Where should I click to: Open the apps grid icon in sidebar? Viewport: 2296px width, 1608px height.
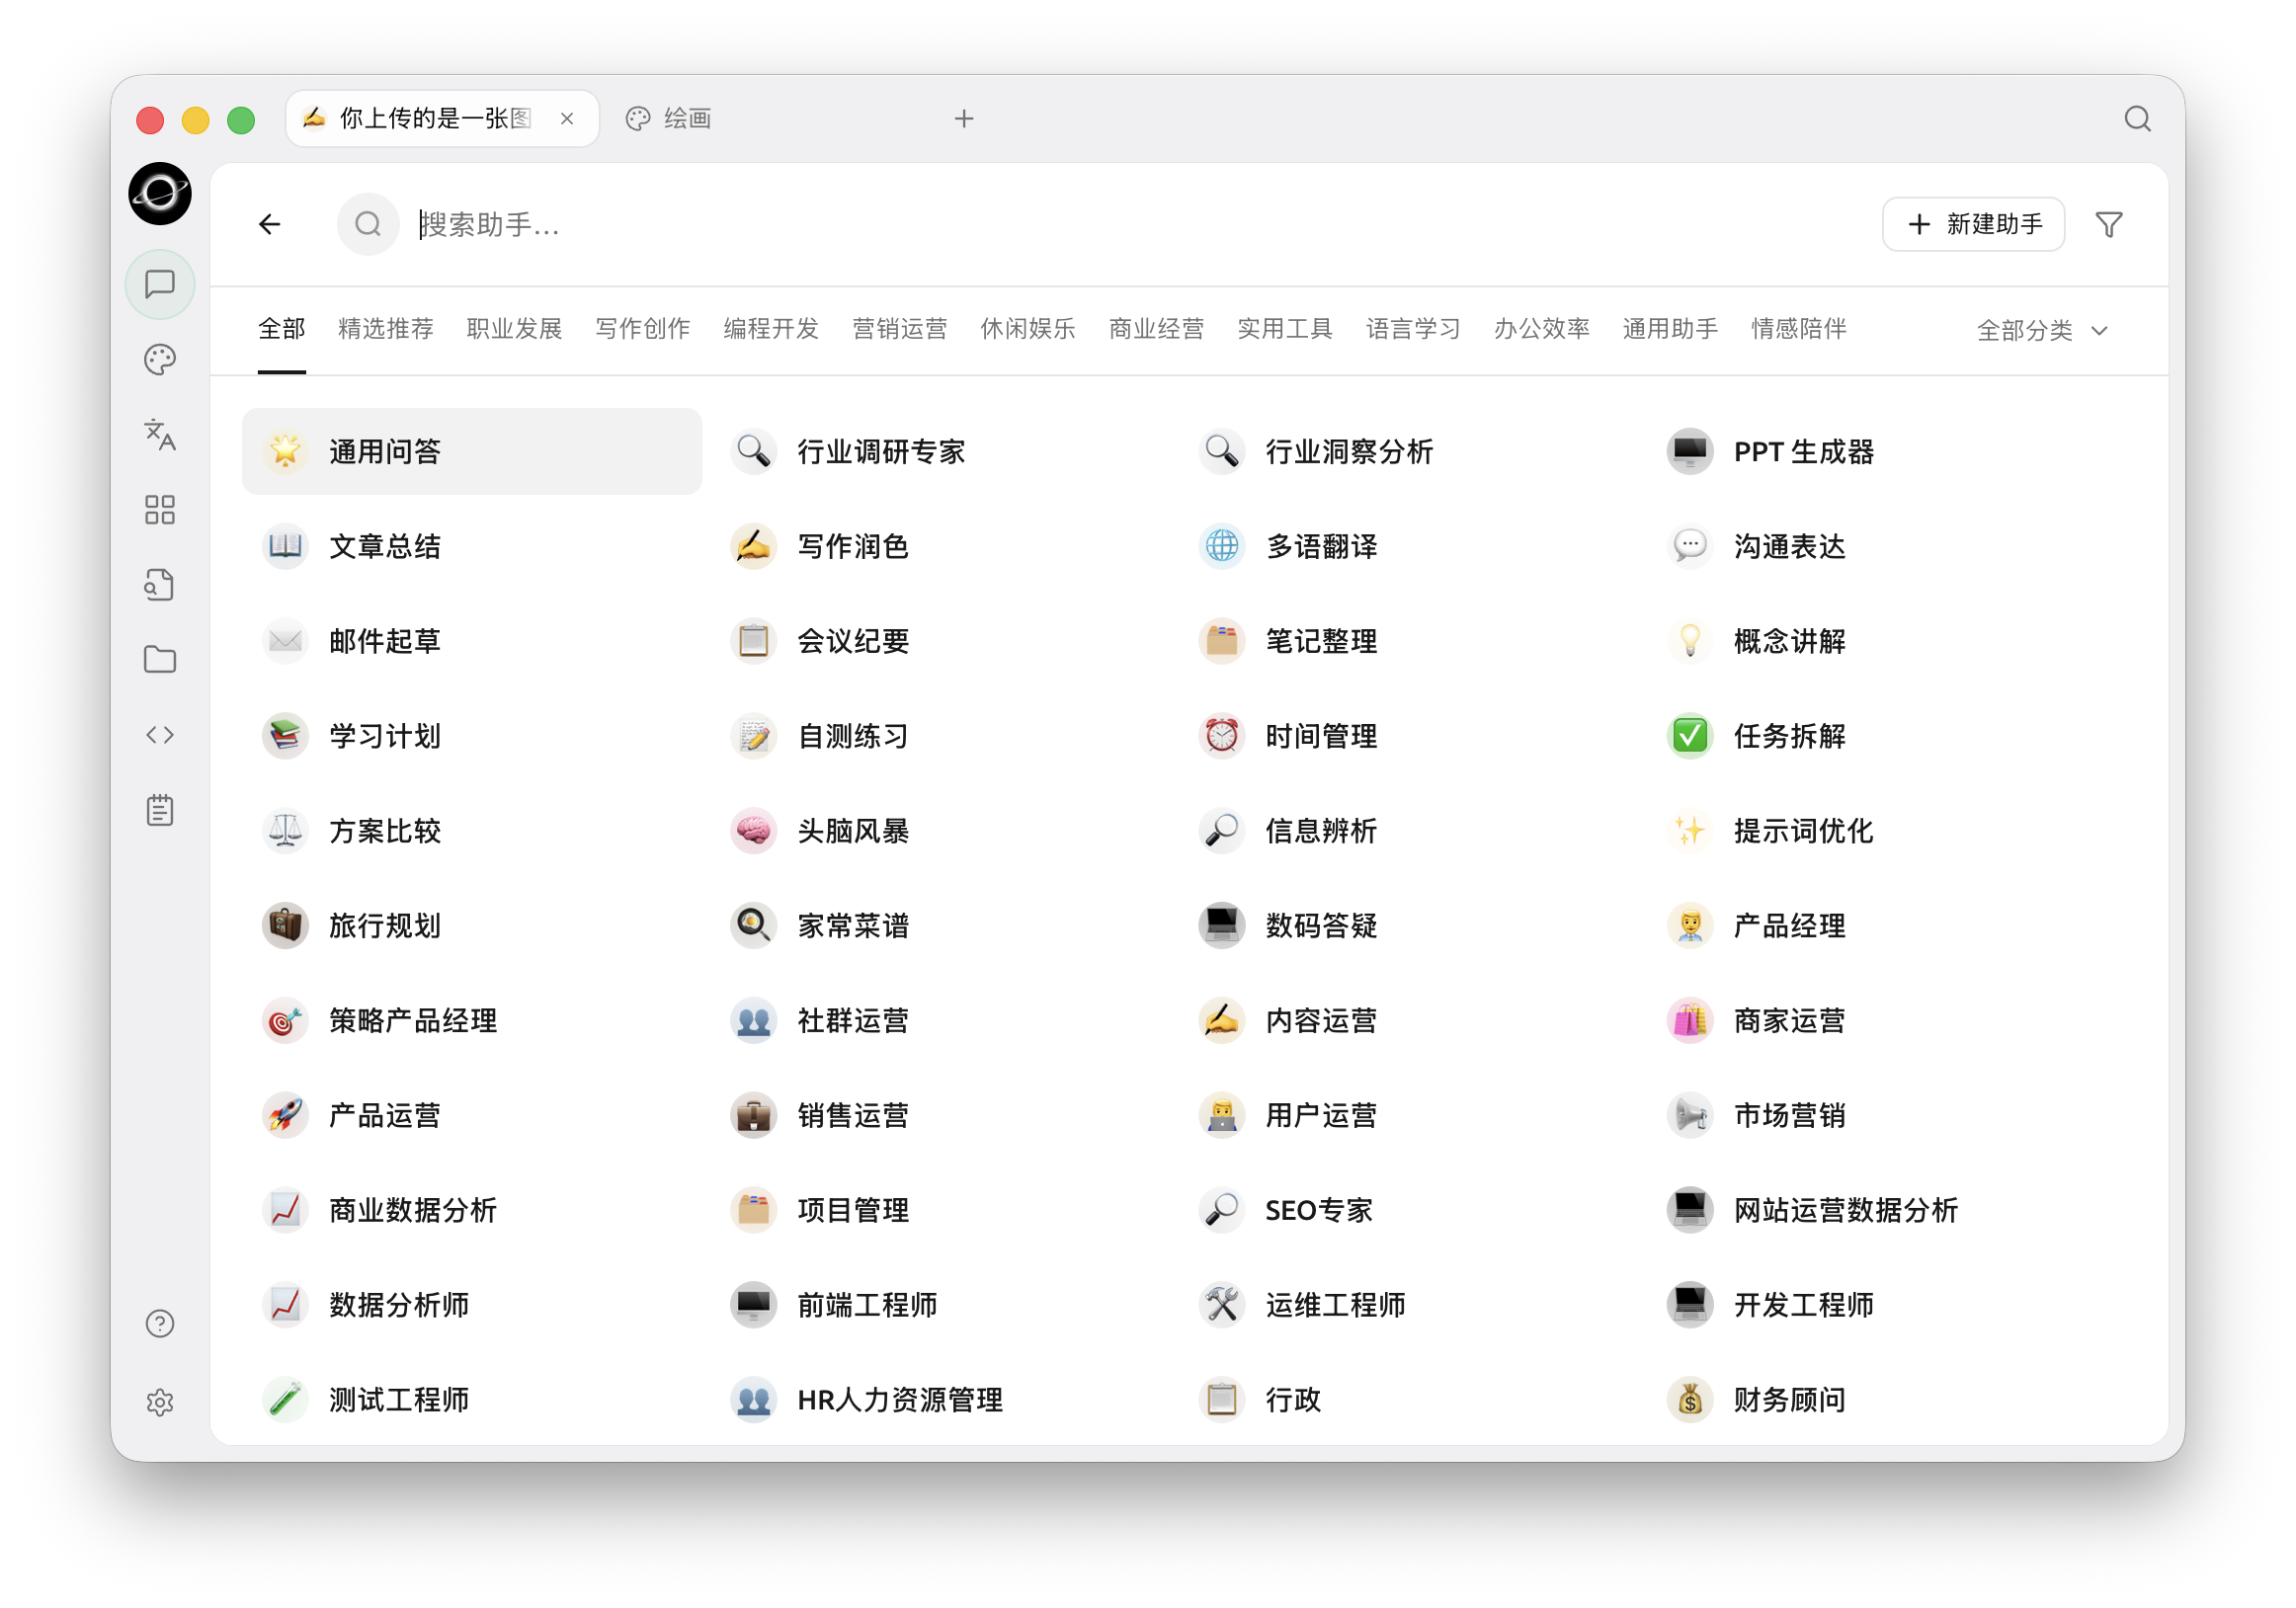point(160,510)
